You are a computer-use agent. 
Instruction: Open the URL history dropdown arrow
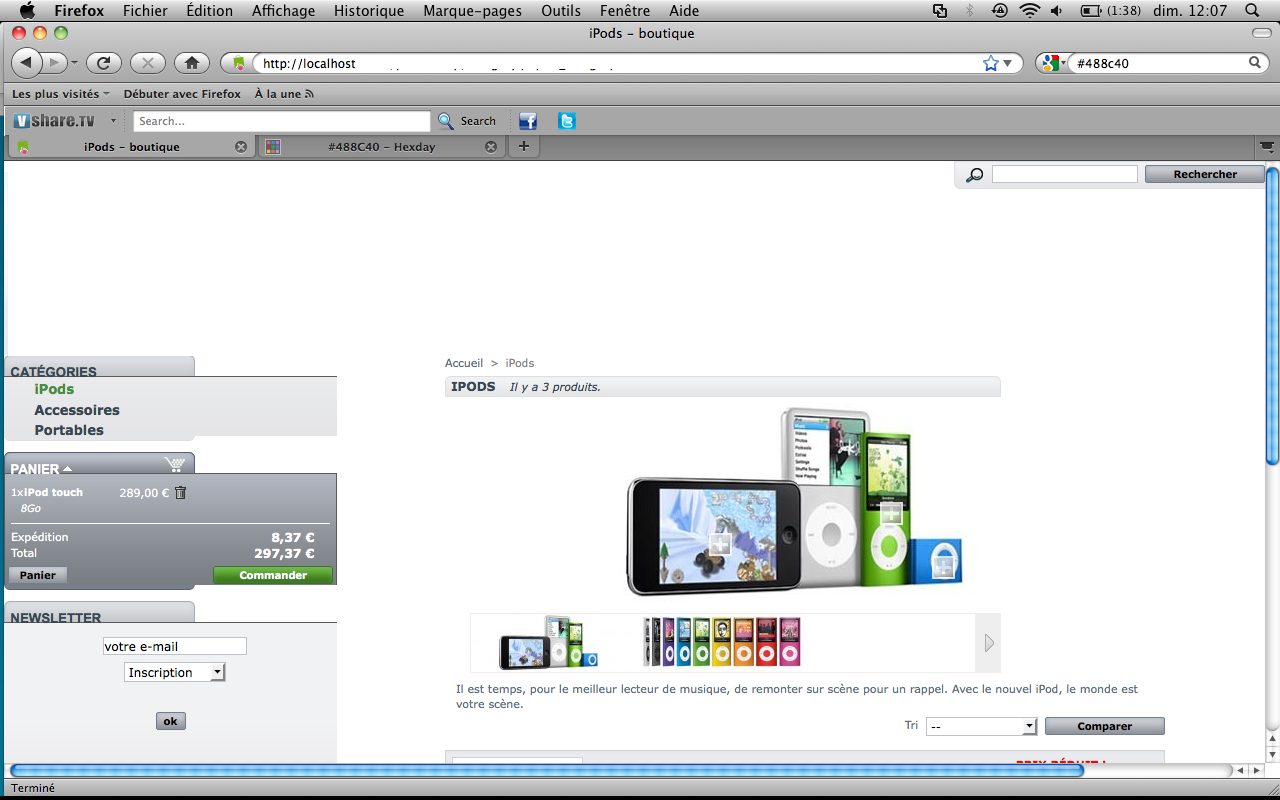click(x=1008, y=63)
